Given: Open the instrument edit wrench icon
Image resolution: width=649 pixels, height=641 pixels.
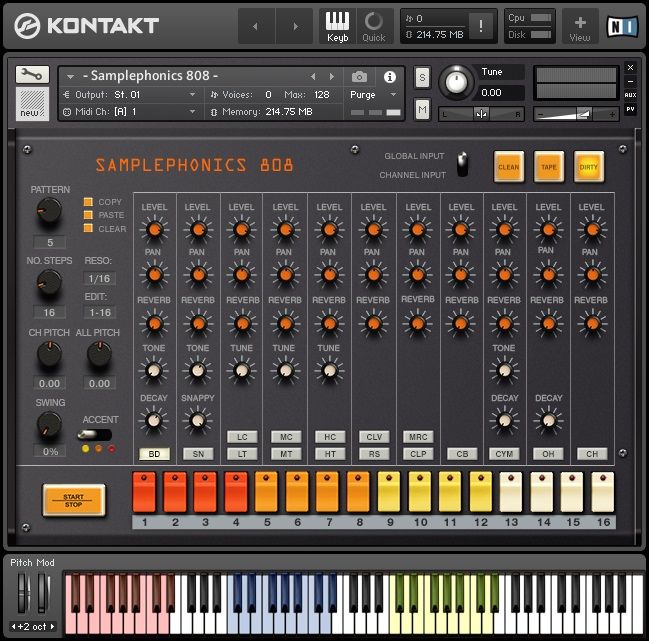Looking at the screenshot, I should pyautogui.click(x=31, y=74).
